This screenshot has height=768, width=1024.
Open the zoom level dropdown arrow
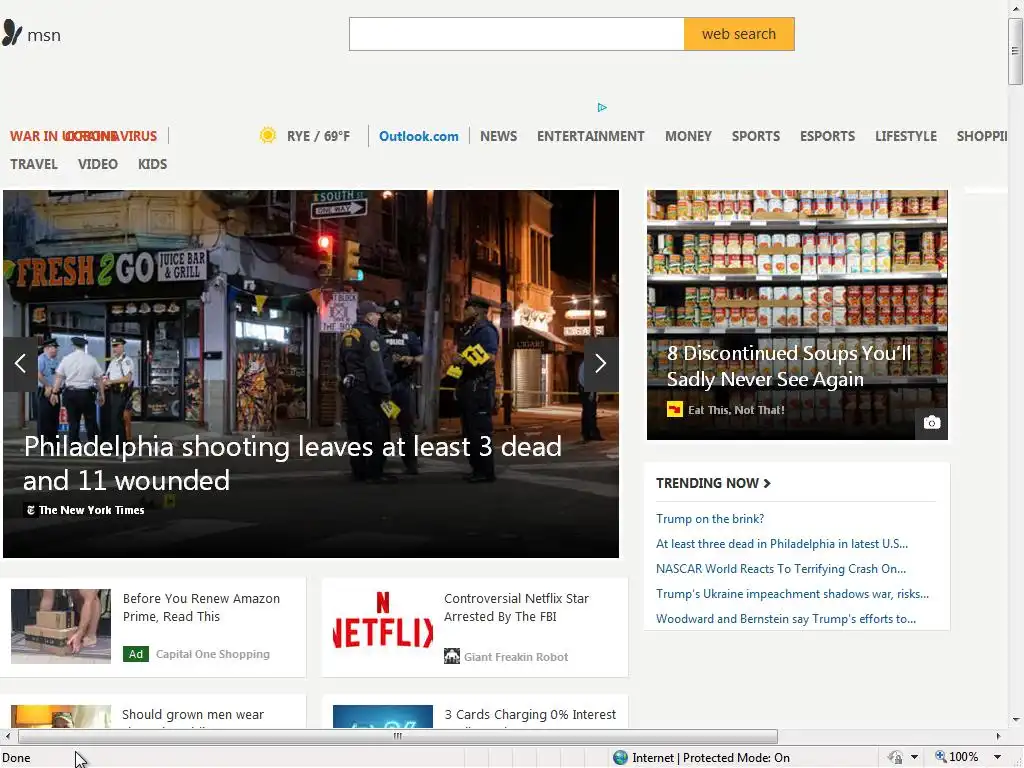point(997,758)
